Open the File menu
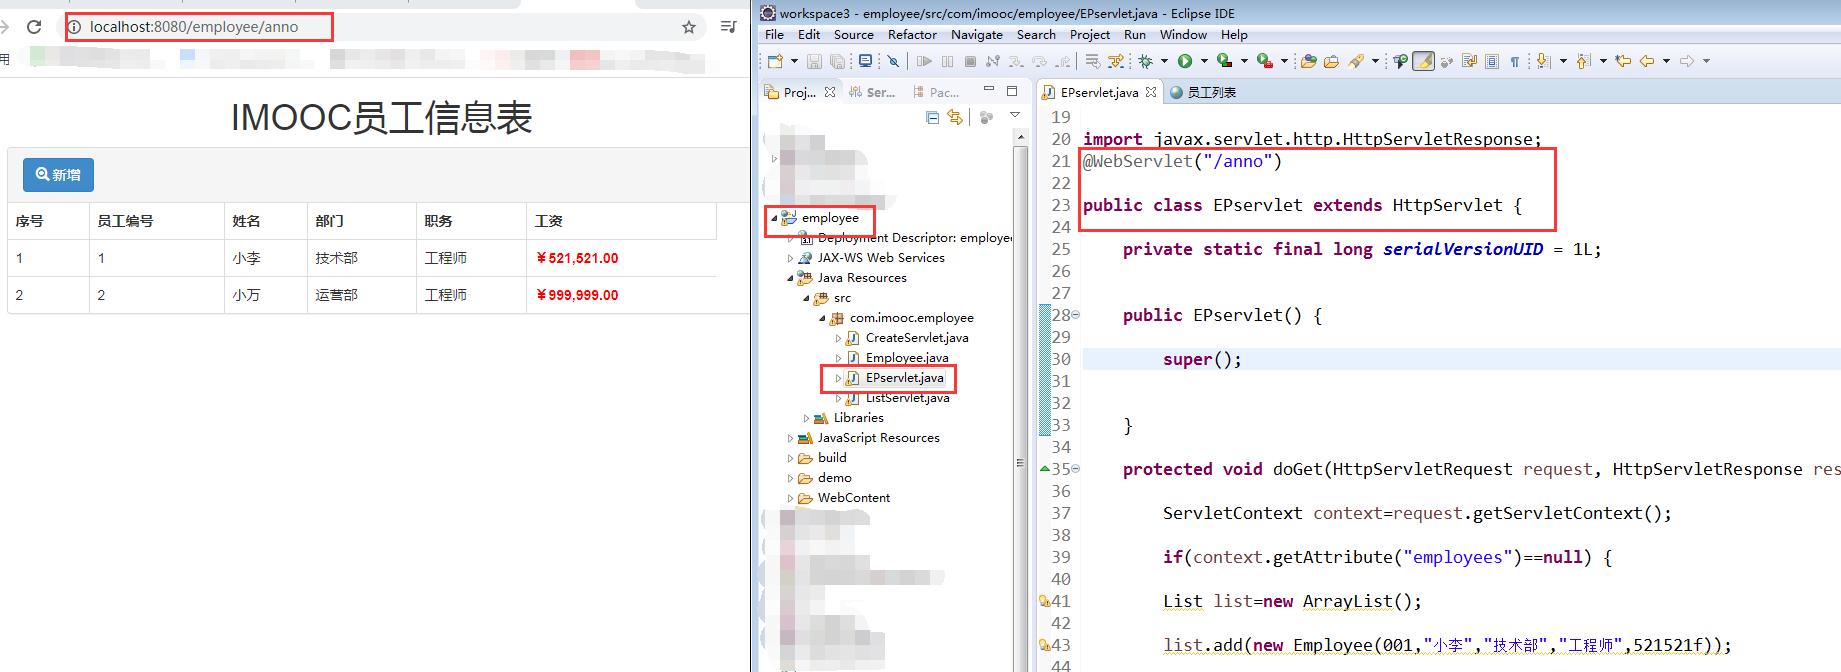Image resolution: width=1841 pixels, height=672 pixels. 774,35
